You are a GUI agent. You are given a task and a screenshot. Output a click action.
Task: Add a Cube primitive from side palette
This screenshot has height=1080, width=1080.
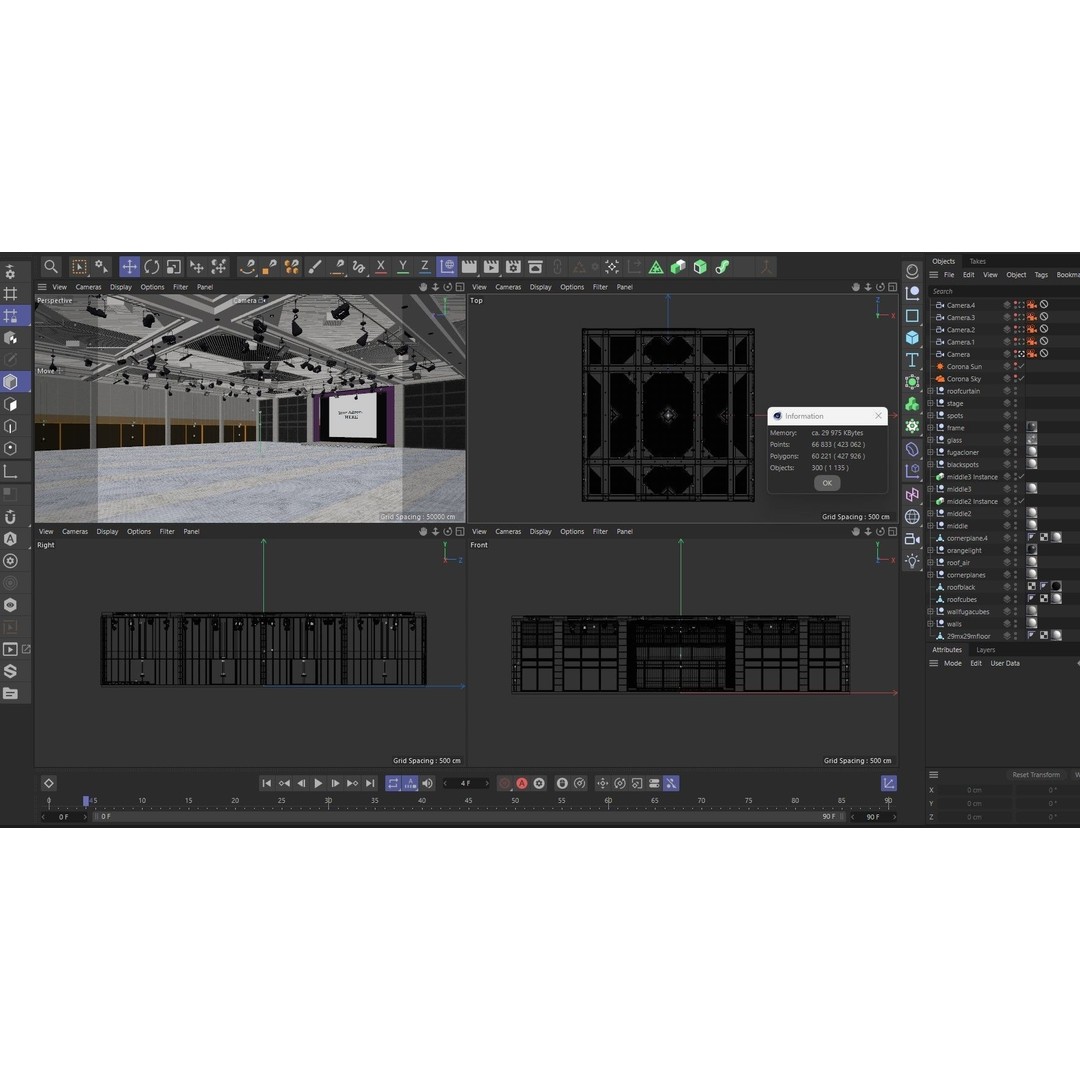click(x=912, y=338)
